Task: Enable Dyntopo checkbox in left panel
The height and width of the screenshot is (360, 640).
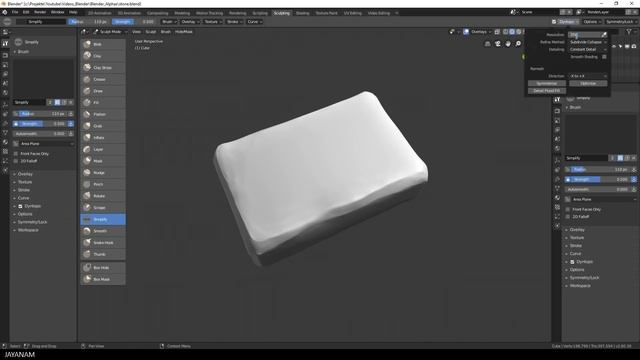Action: (x=20, y=206)
